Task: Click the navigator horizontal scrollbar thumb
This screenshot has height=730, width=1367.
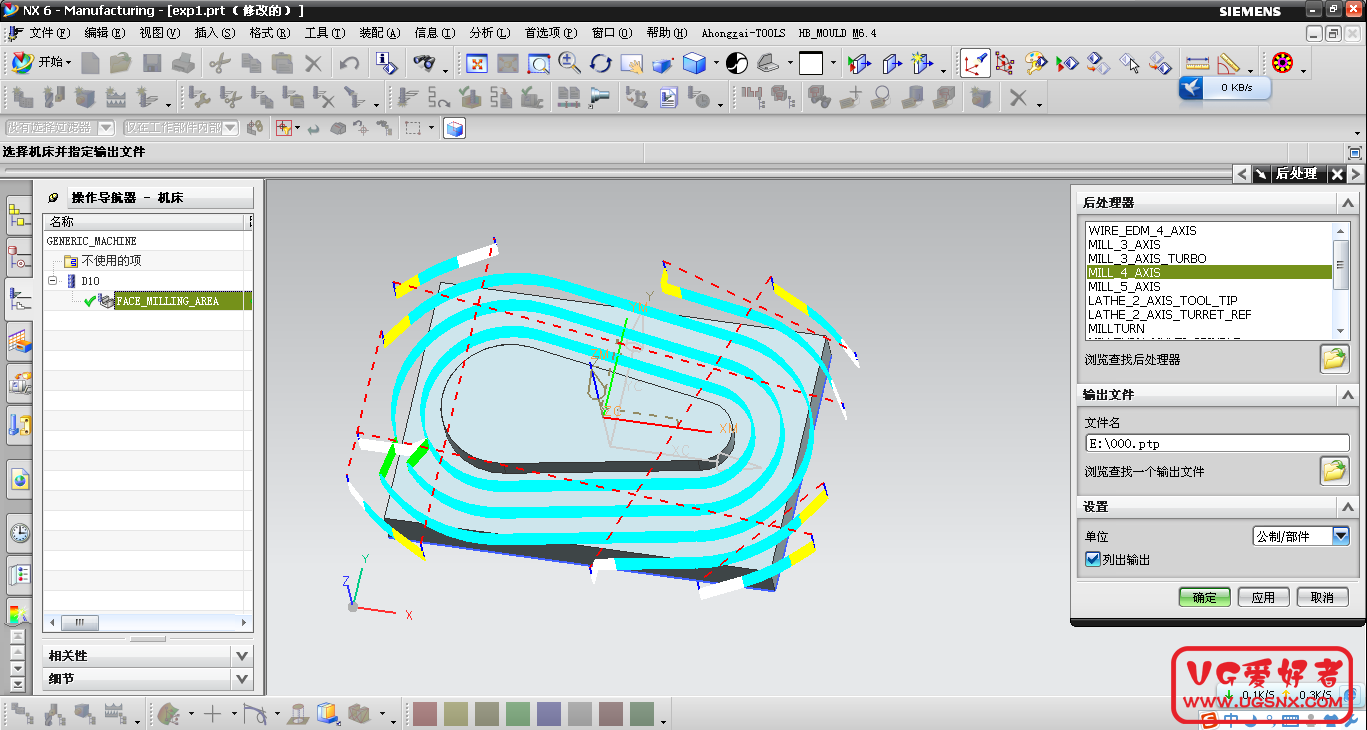Action: click(80, 622)
